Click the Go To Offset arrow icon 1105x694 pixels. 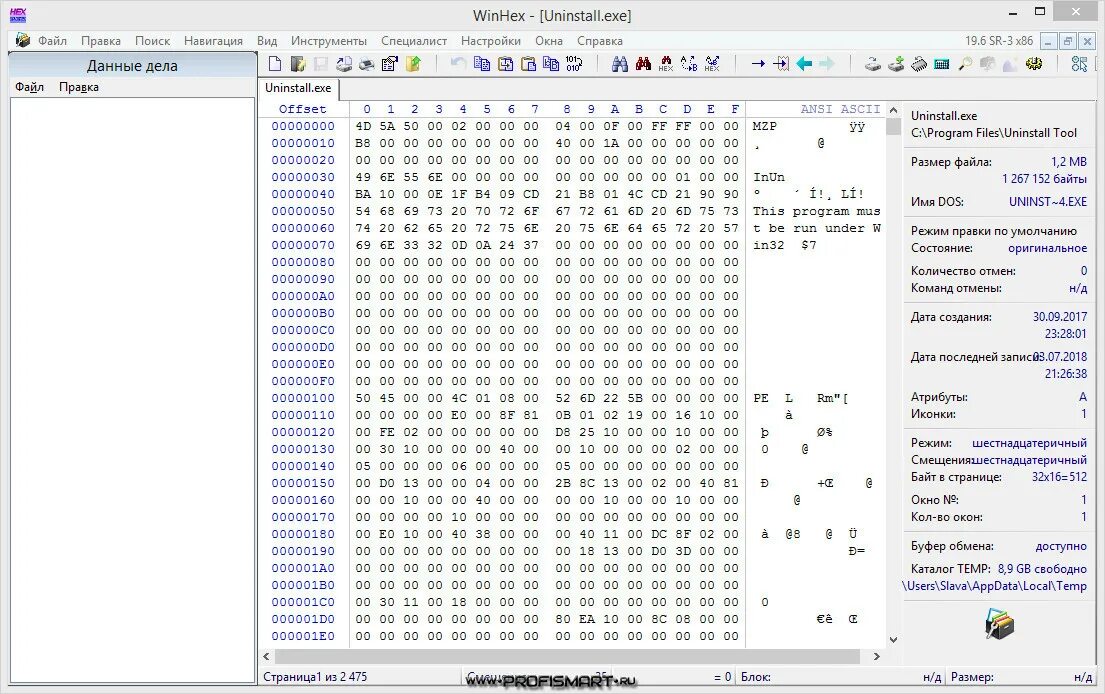click(x=758, y=64)
